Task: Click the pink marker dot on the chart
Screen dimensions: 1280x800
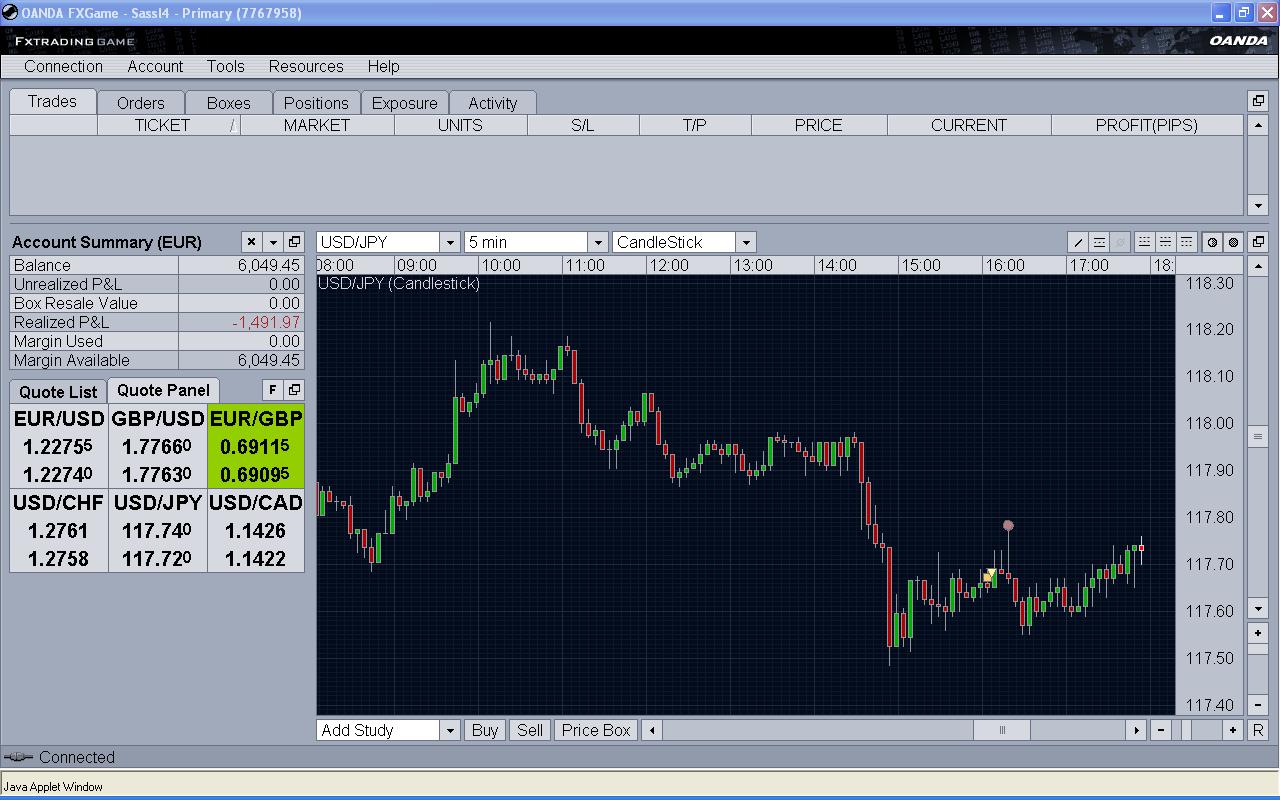Action: click(1008, 525)
